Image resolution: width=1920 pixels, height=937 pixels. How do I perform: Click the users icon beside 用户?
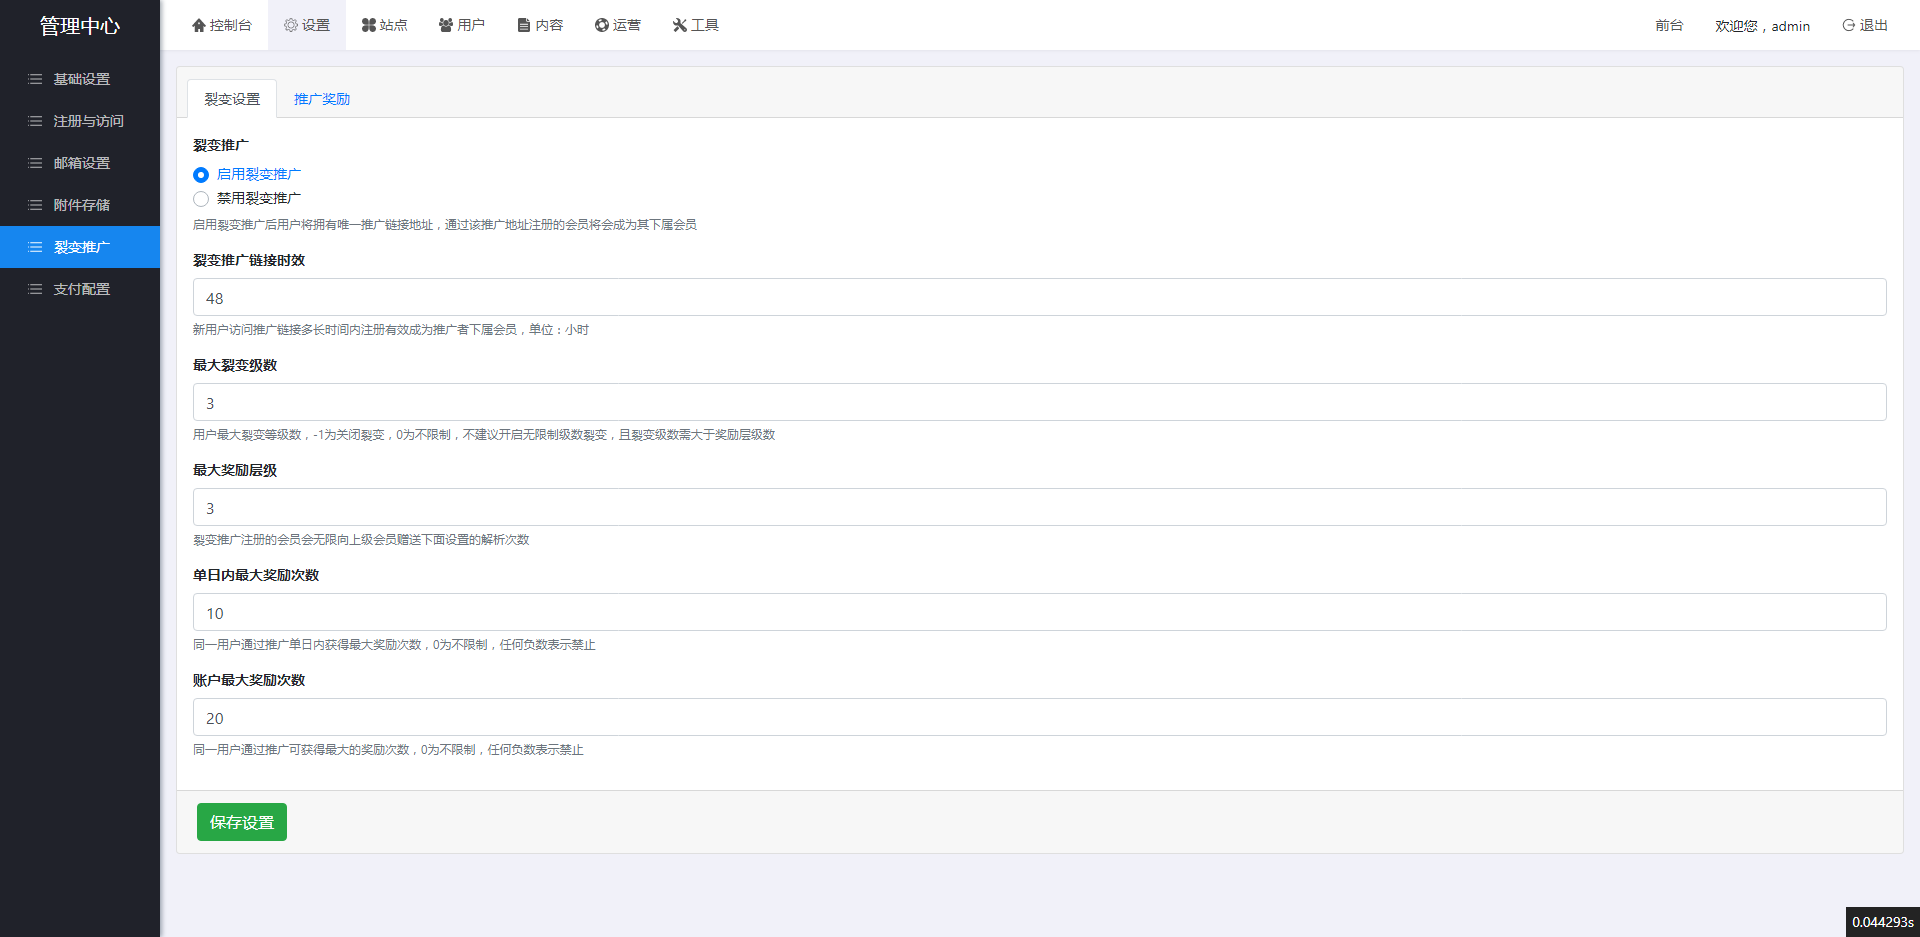[446, 25]
